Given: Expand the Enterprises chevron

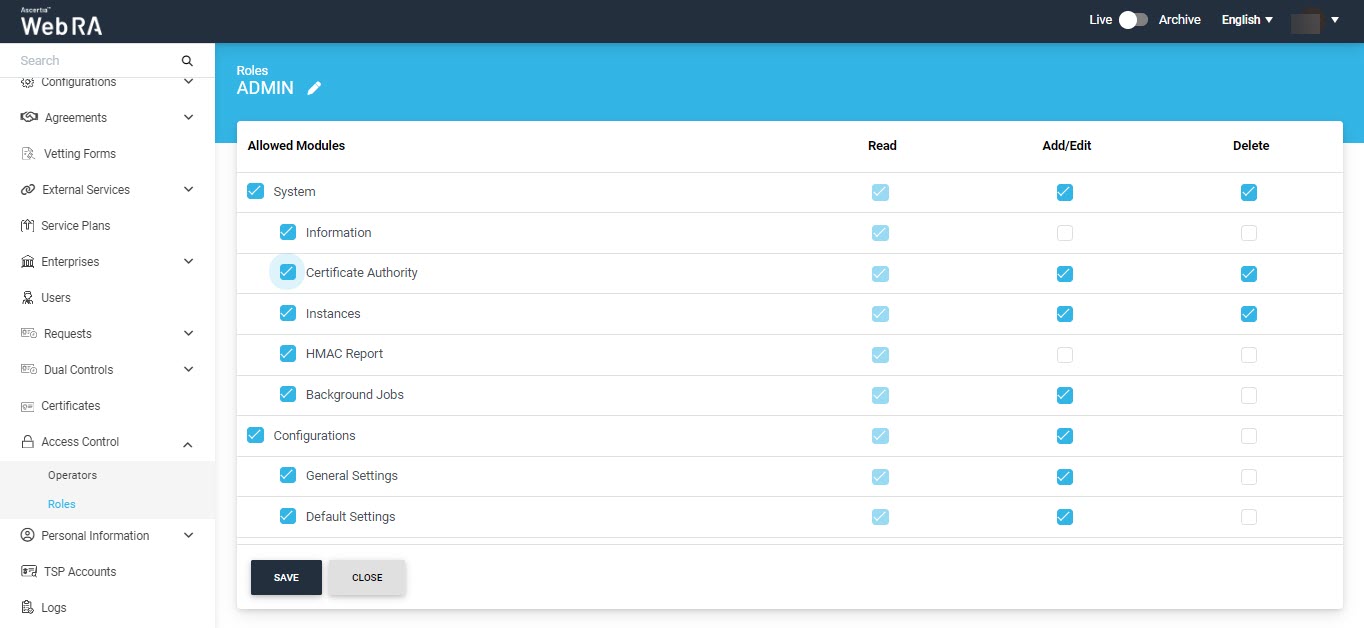Looking at the screenshot, I should click(x=188, y=261).
